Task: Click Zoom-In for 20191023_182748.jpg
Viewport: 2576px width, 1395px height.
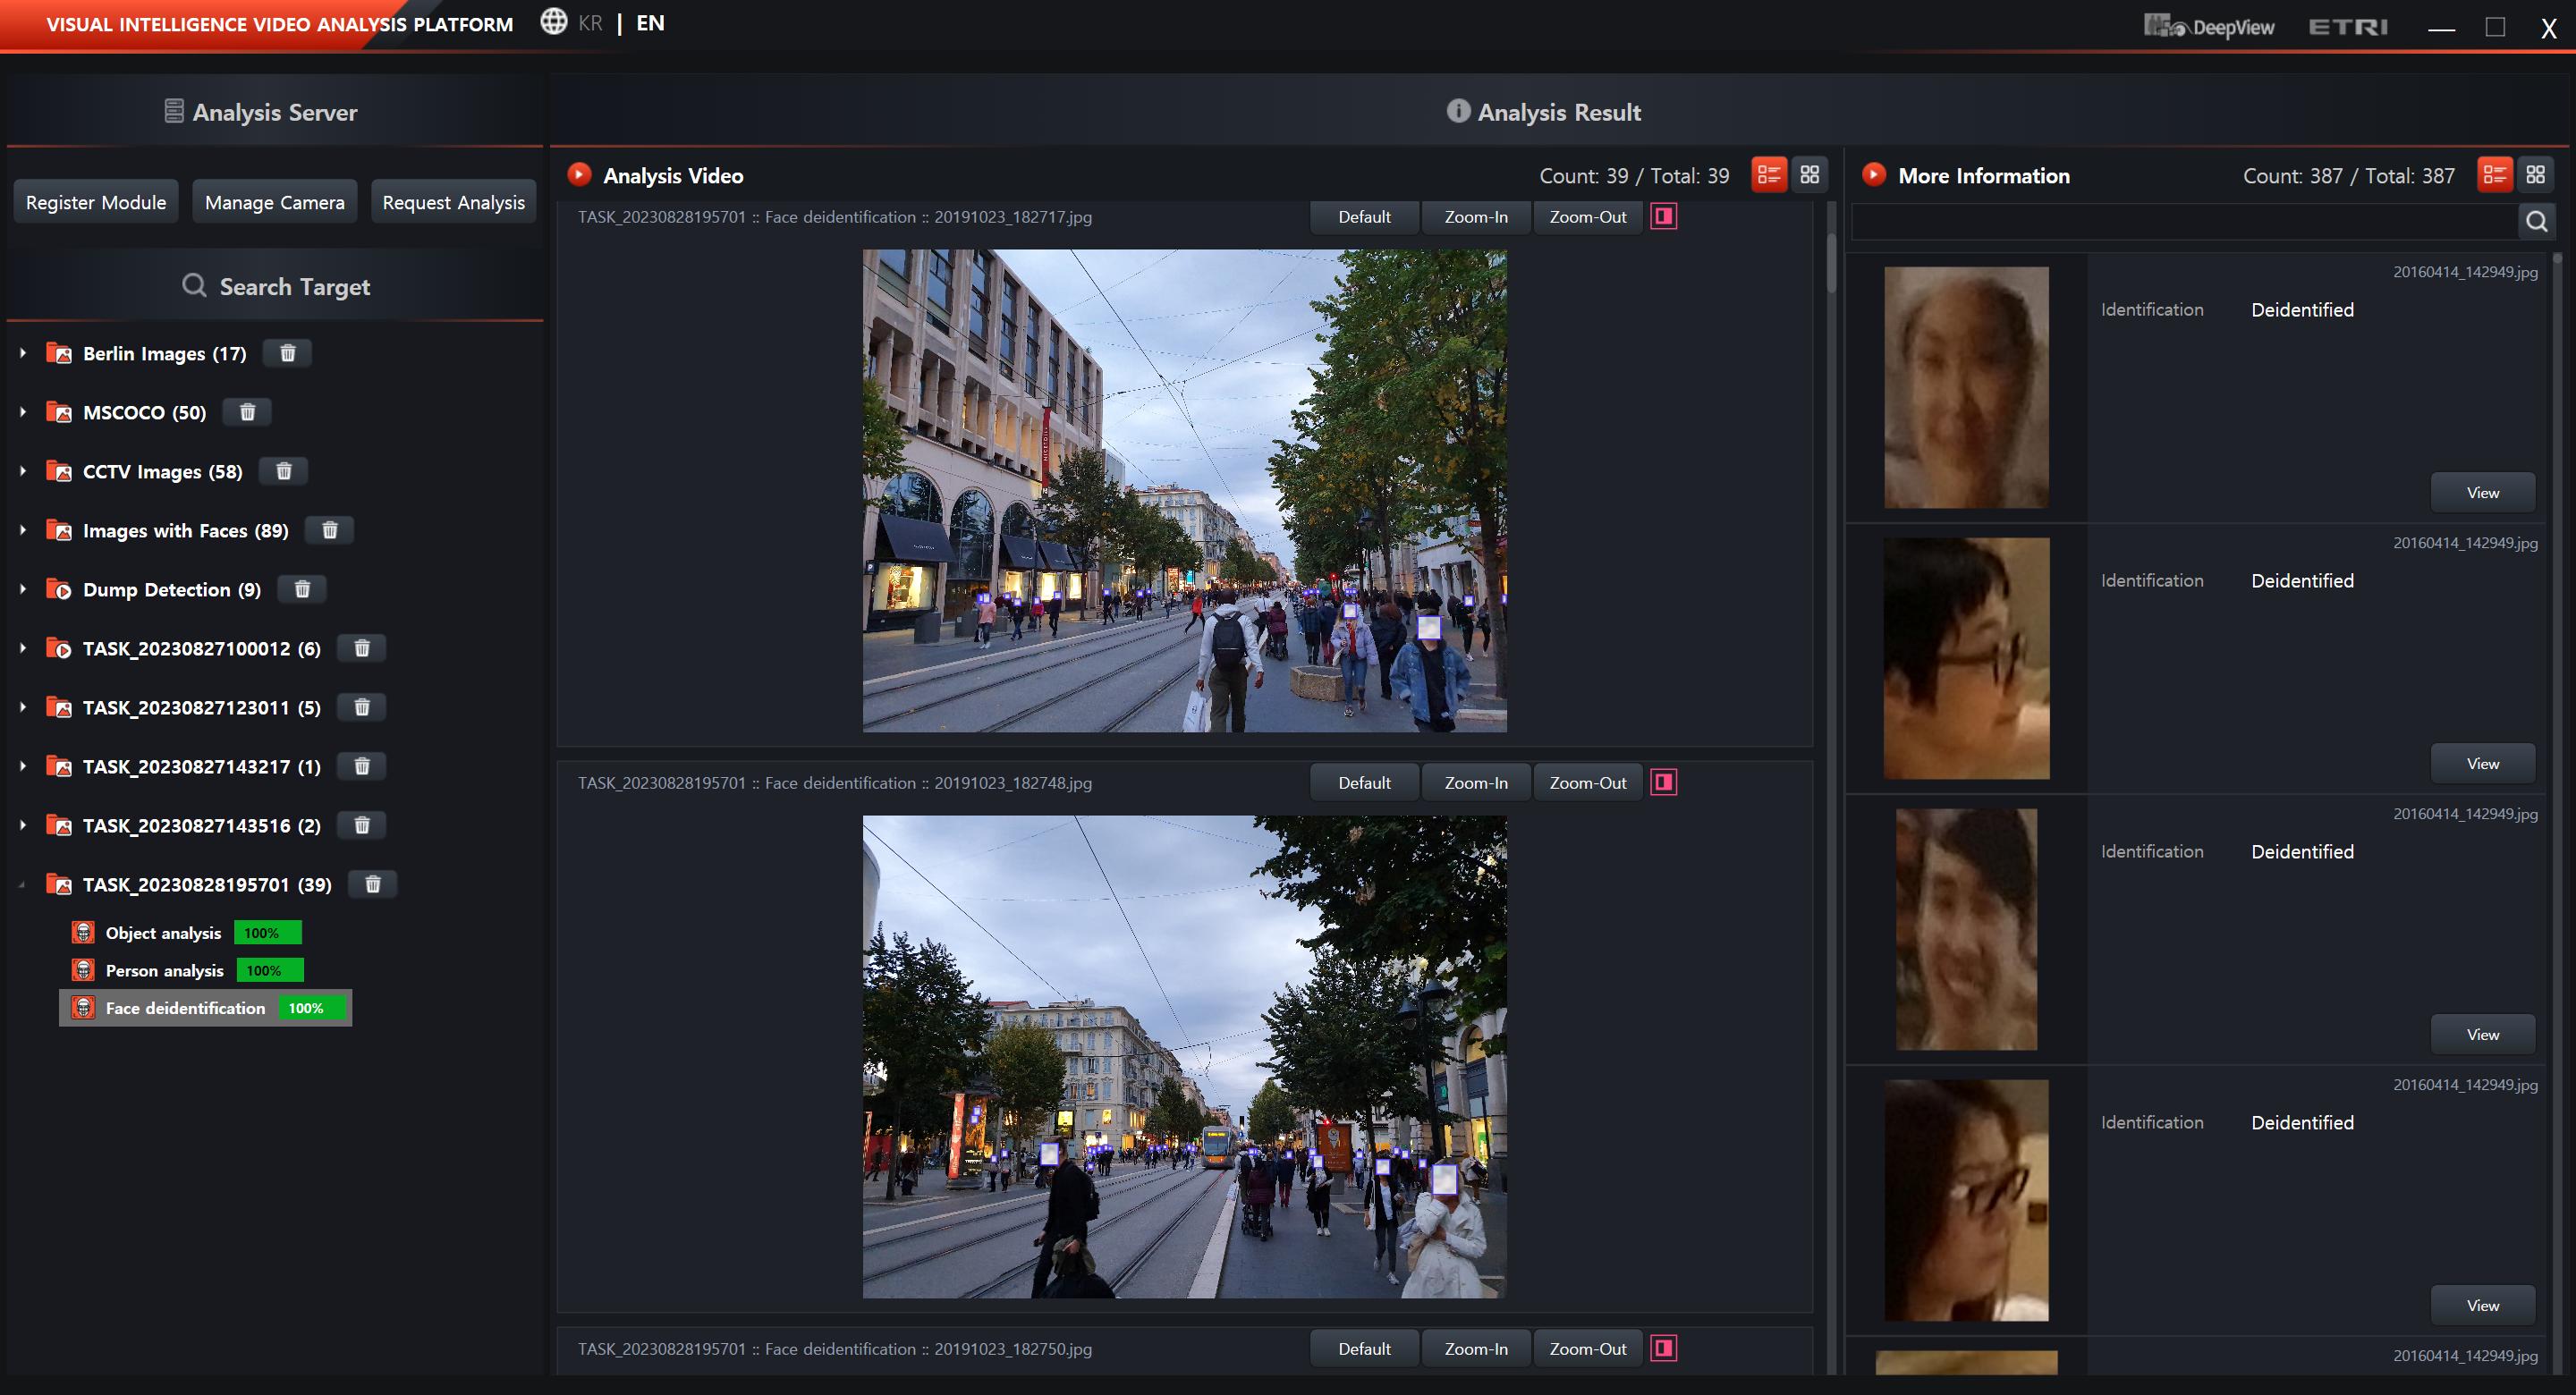Action: [x=1476, y=782]
